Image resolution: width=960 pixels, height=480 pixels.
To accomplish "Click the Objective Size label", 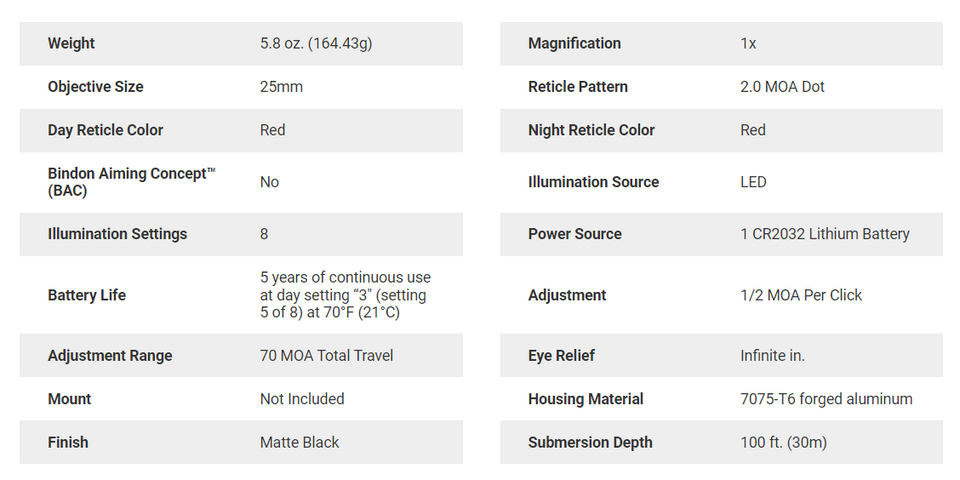I will coord(95,87).
